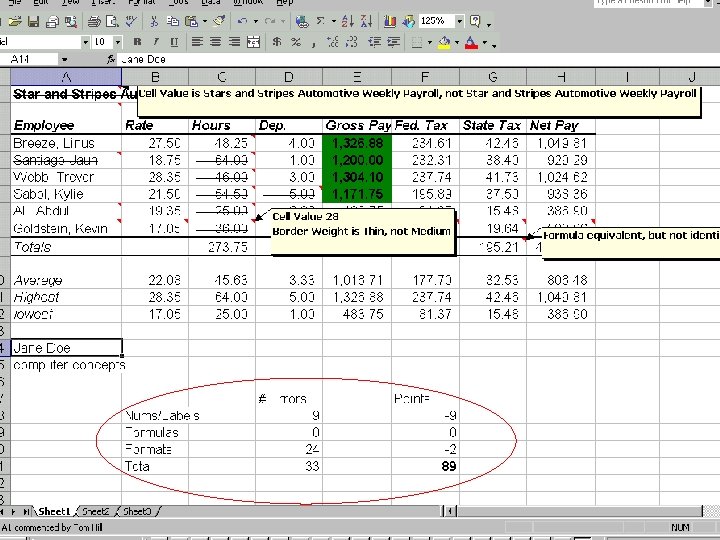
Task: Click the Save icon in toolbar
Action: click(33, 21)
